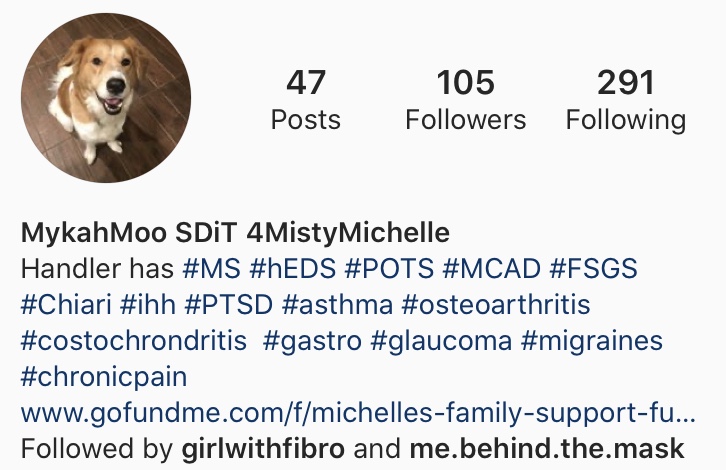
Task: Open the #POTS hashtag
Action: coord(389,269)
